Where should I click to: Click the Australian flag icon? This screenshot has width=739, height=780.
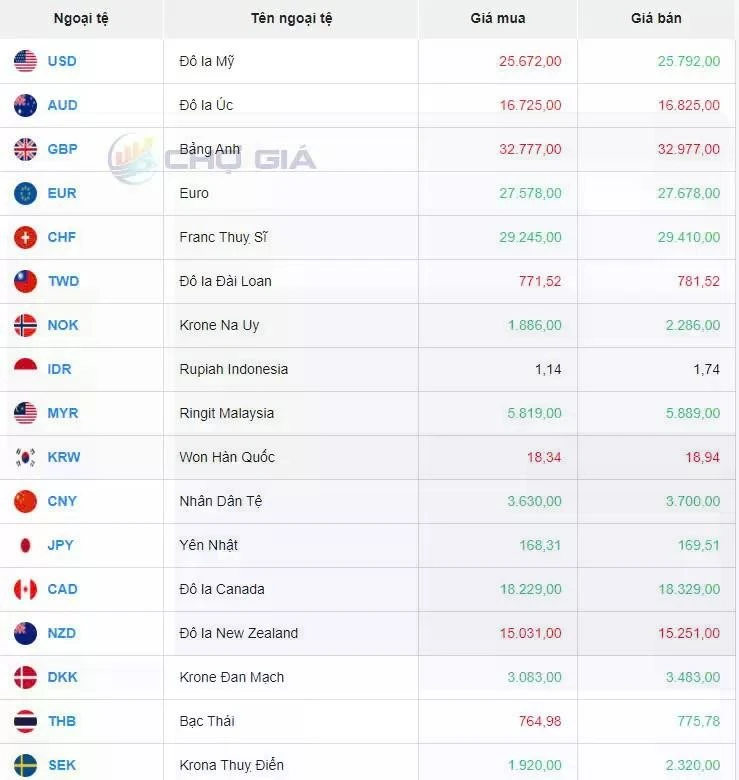point(25,105)
